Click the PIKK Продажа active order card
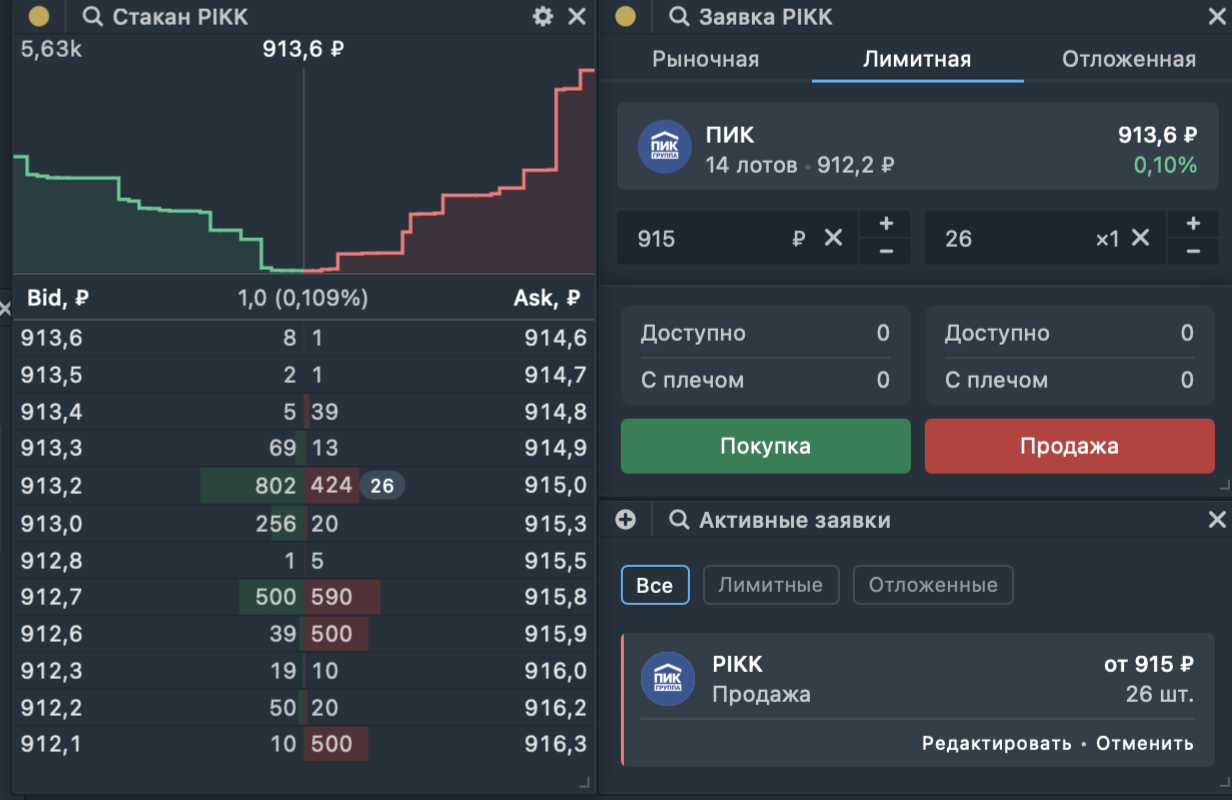The width and height of the screenshot is (1232, 800). pyautogui.click(x=918, y=700)
